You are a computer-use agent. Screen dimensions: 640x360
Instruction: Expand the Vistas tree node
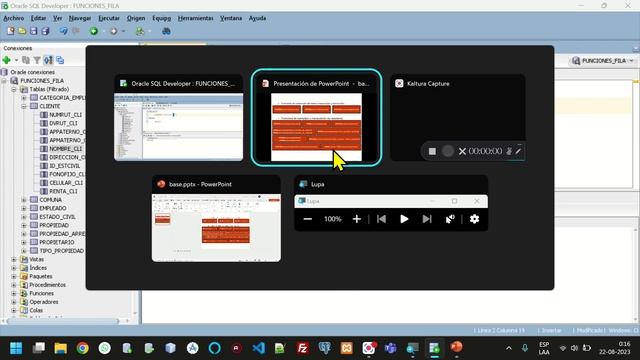point(14,260)
